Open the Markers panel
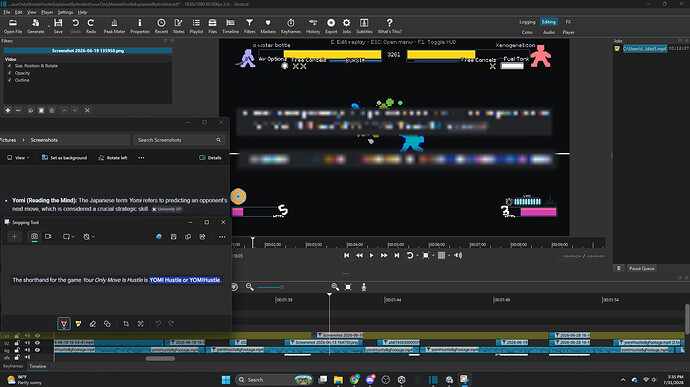Viewport: 690px width, 387px height. [x=268, y=26]
